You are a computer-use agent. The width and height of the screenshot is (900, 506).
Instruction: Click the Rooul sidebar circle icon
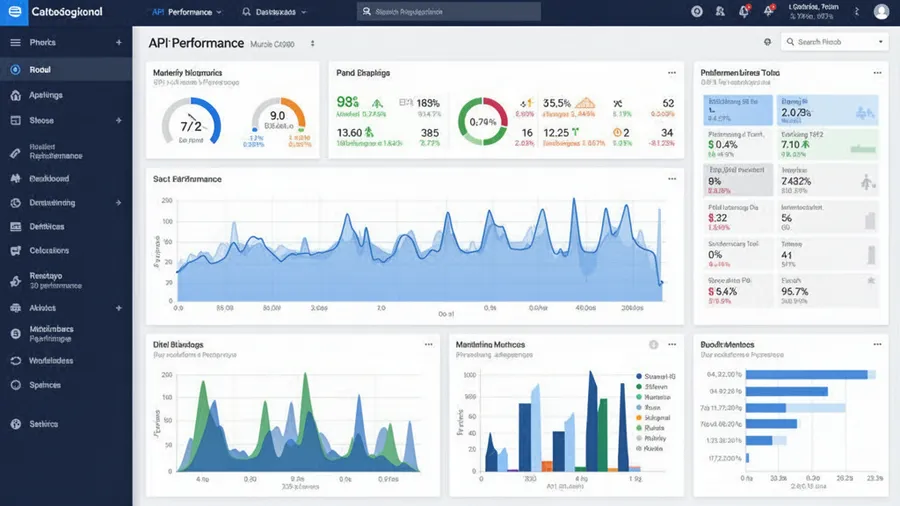pos(15,69)
